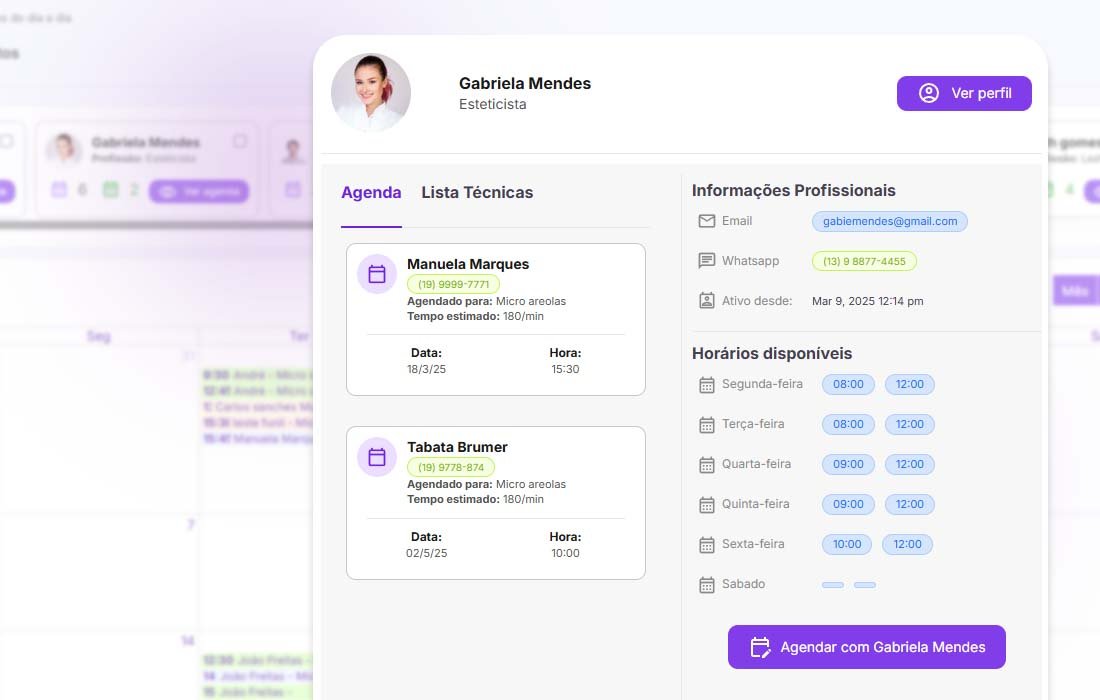This screenshot has width=1100, height=700.
Task: Click blurred Mês button in background calendar
Action: (1075, 290)
